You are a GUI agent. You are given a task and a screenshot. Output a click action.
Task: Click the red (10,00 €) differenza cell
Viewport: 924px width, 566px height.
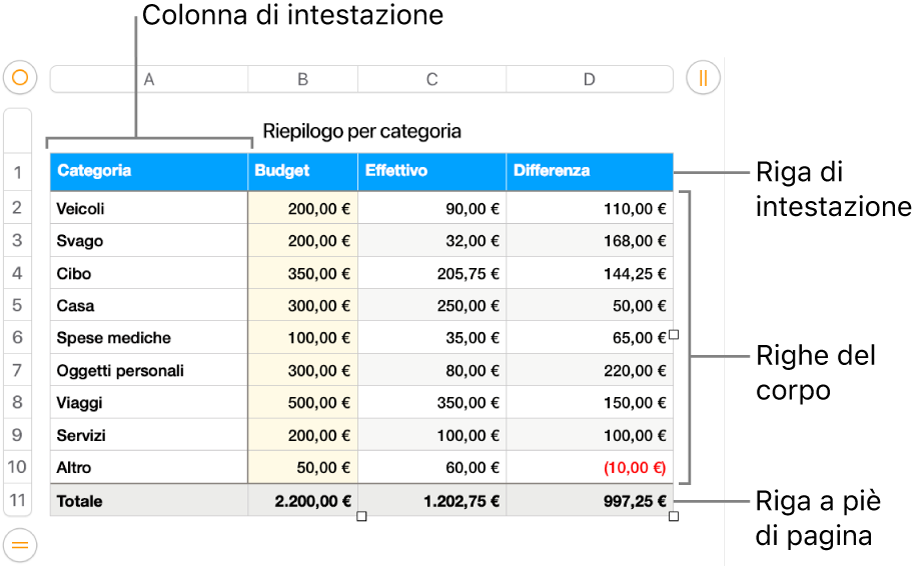pos(589,467)
